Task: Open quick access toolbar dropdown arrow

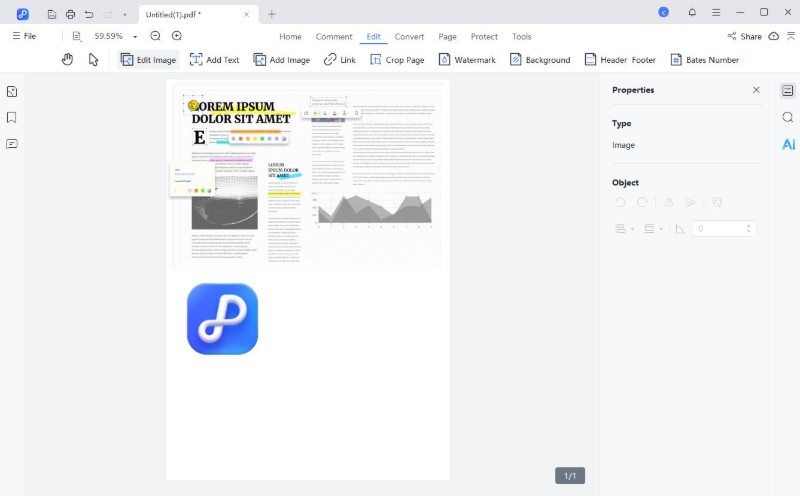Action: pos(124,15)
